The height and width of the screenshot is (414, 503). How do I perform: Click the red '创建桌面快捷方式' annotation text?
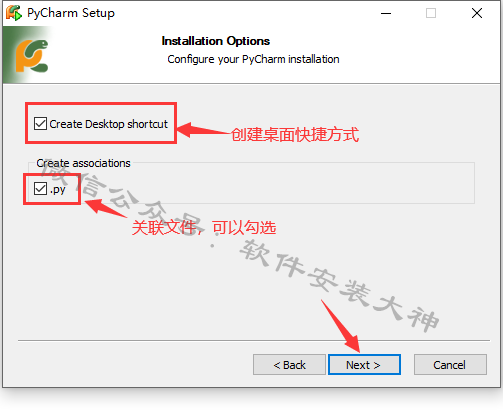tap(295, 135)
